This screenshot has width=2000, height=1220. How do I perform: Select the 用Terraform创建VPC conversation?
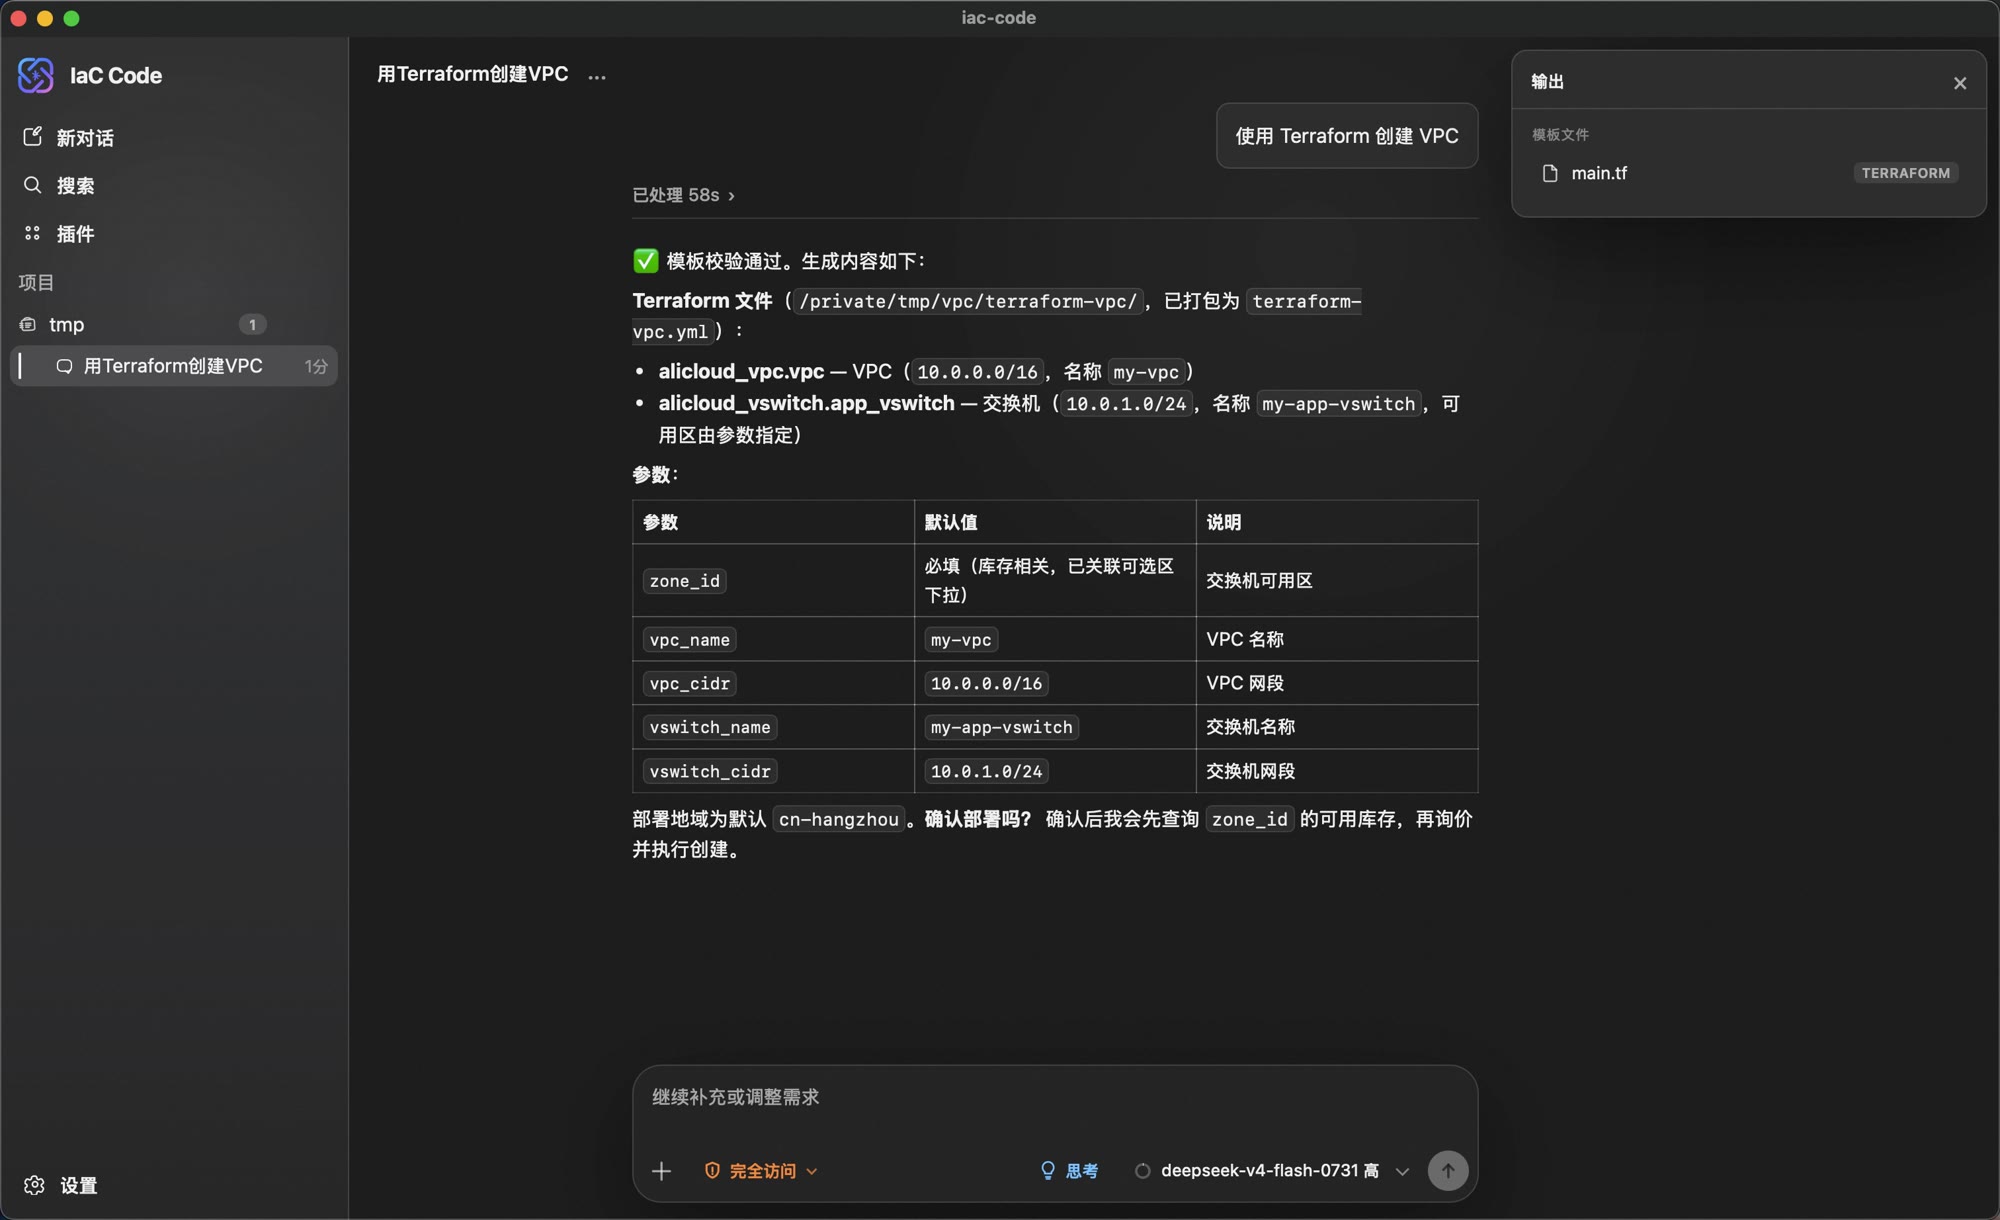click(173, 366)
